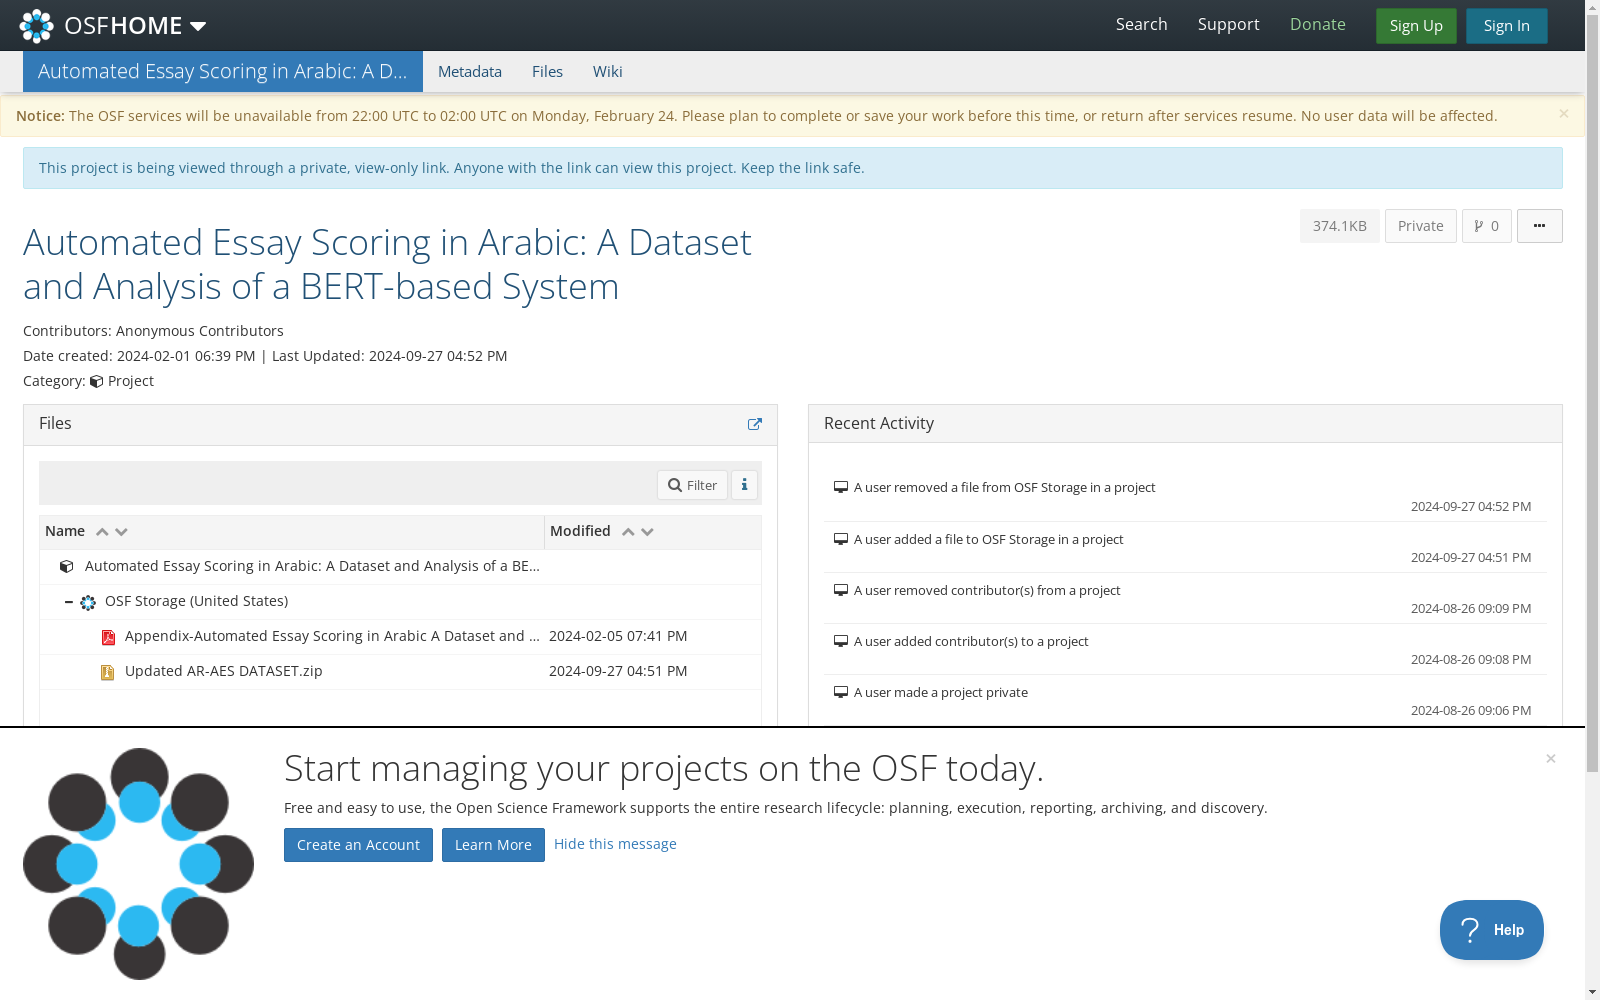Click scrollbar up arrow
1600x1000 pixels.
point(1592,7)
